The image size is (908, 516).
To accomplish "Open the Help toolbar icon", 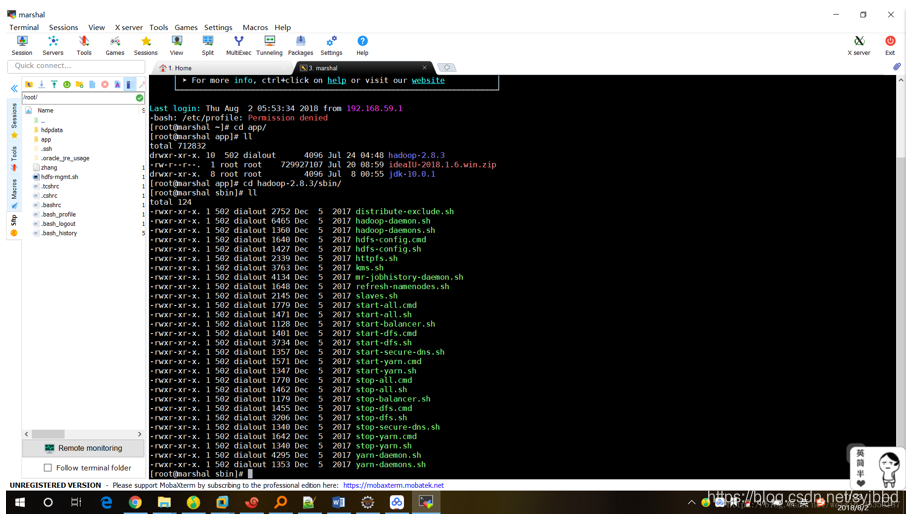I will pos(363,45).
